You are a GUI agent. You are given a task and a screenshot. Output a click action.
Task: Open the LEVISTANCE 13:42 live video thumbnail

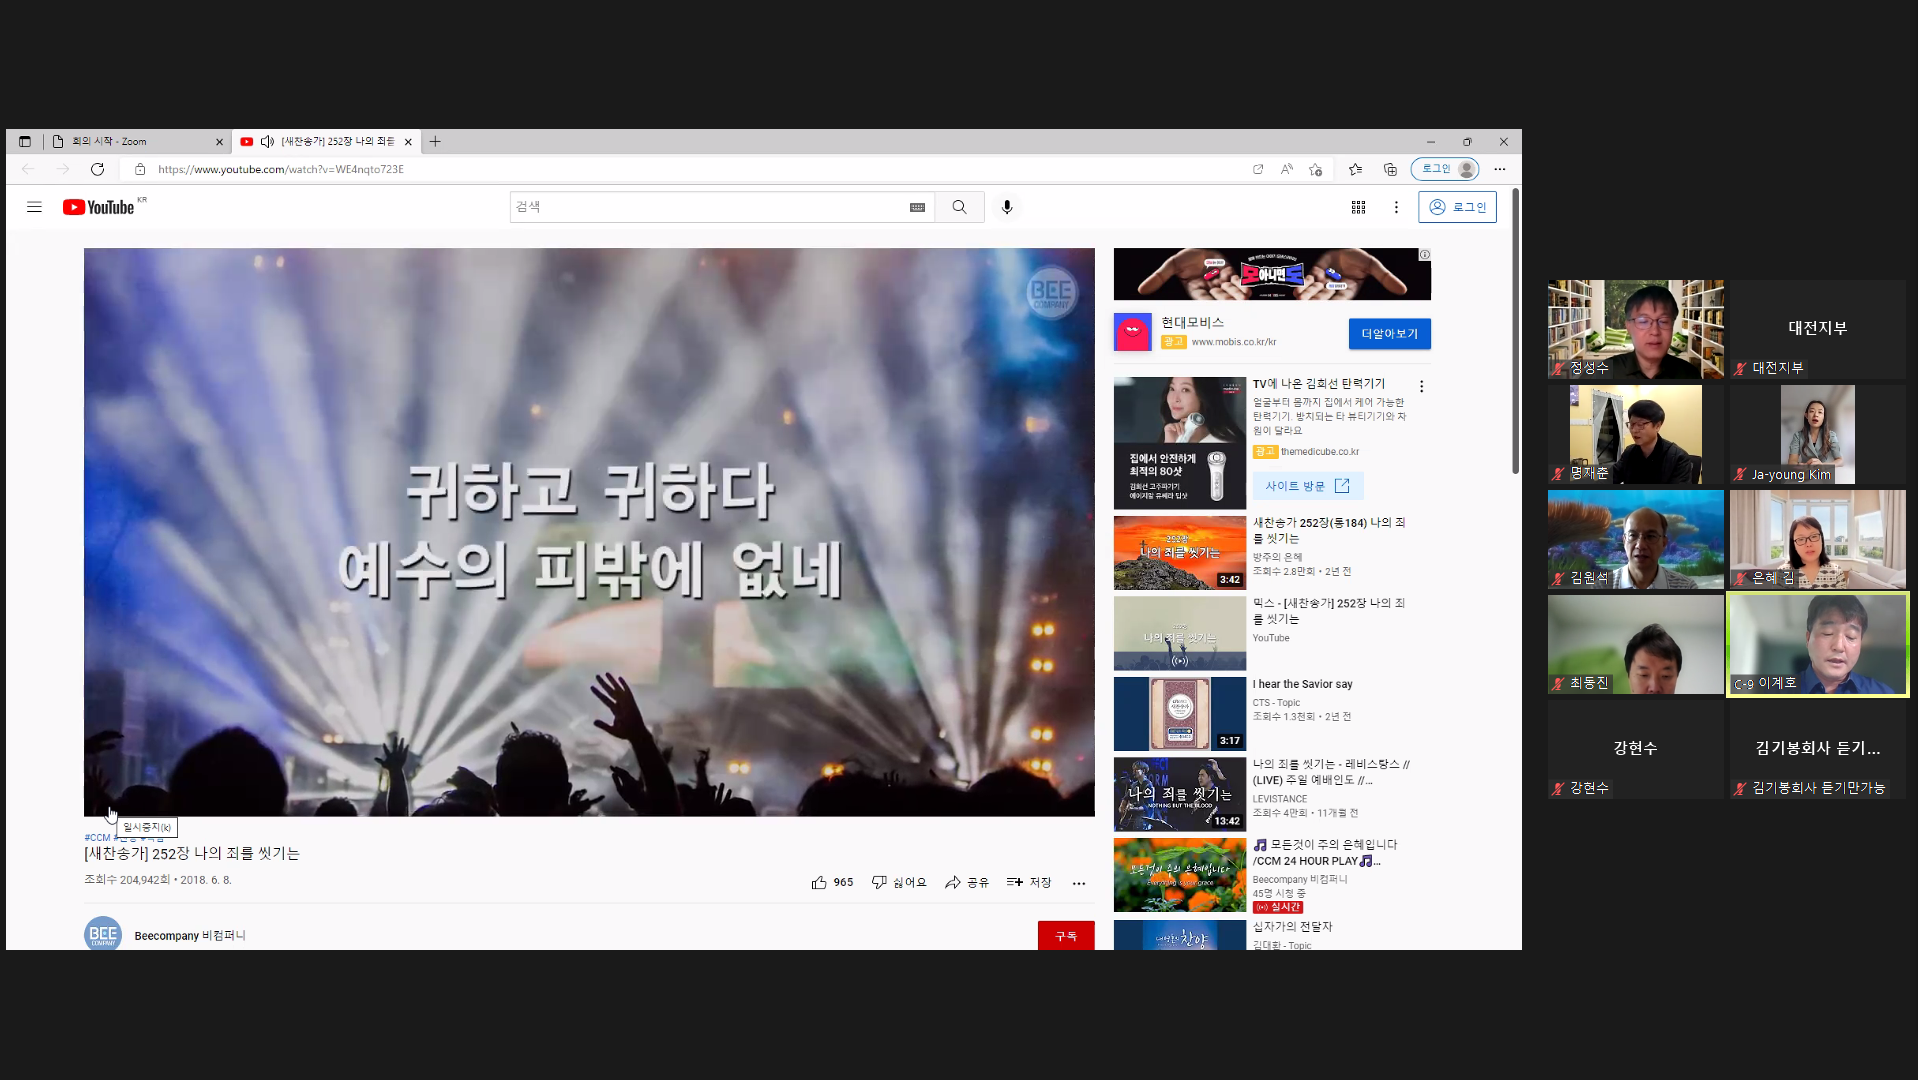1180,795
